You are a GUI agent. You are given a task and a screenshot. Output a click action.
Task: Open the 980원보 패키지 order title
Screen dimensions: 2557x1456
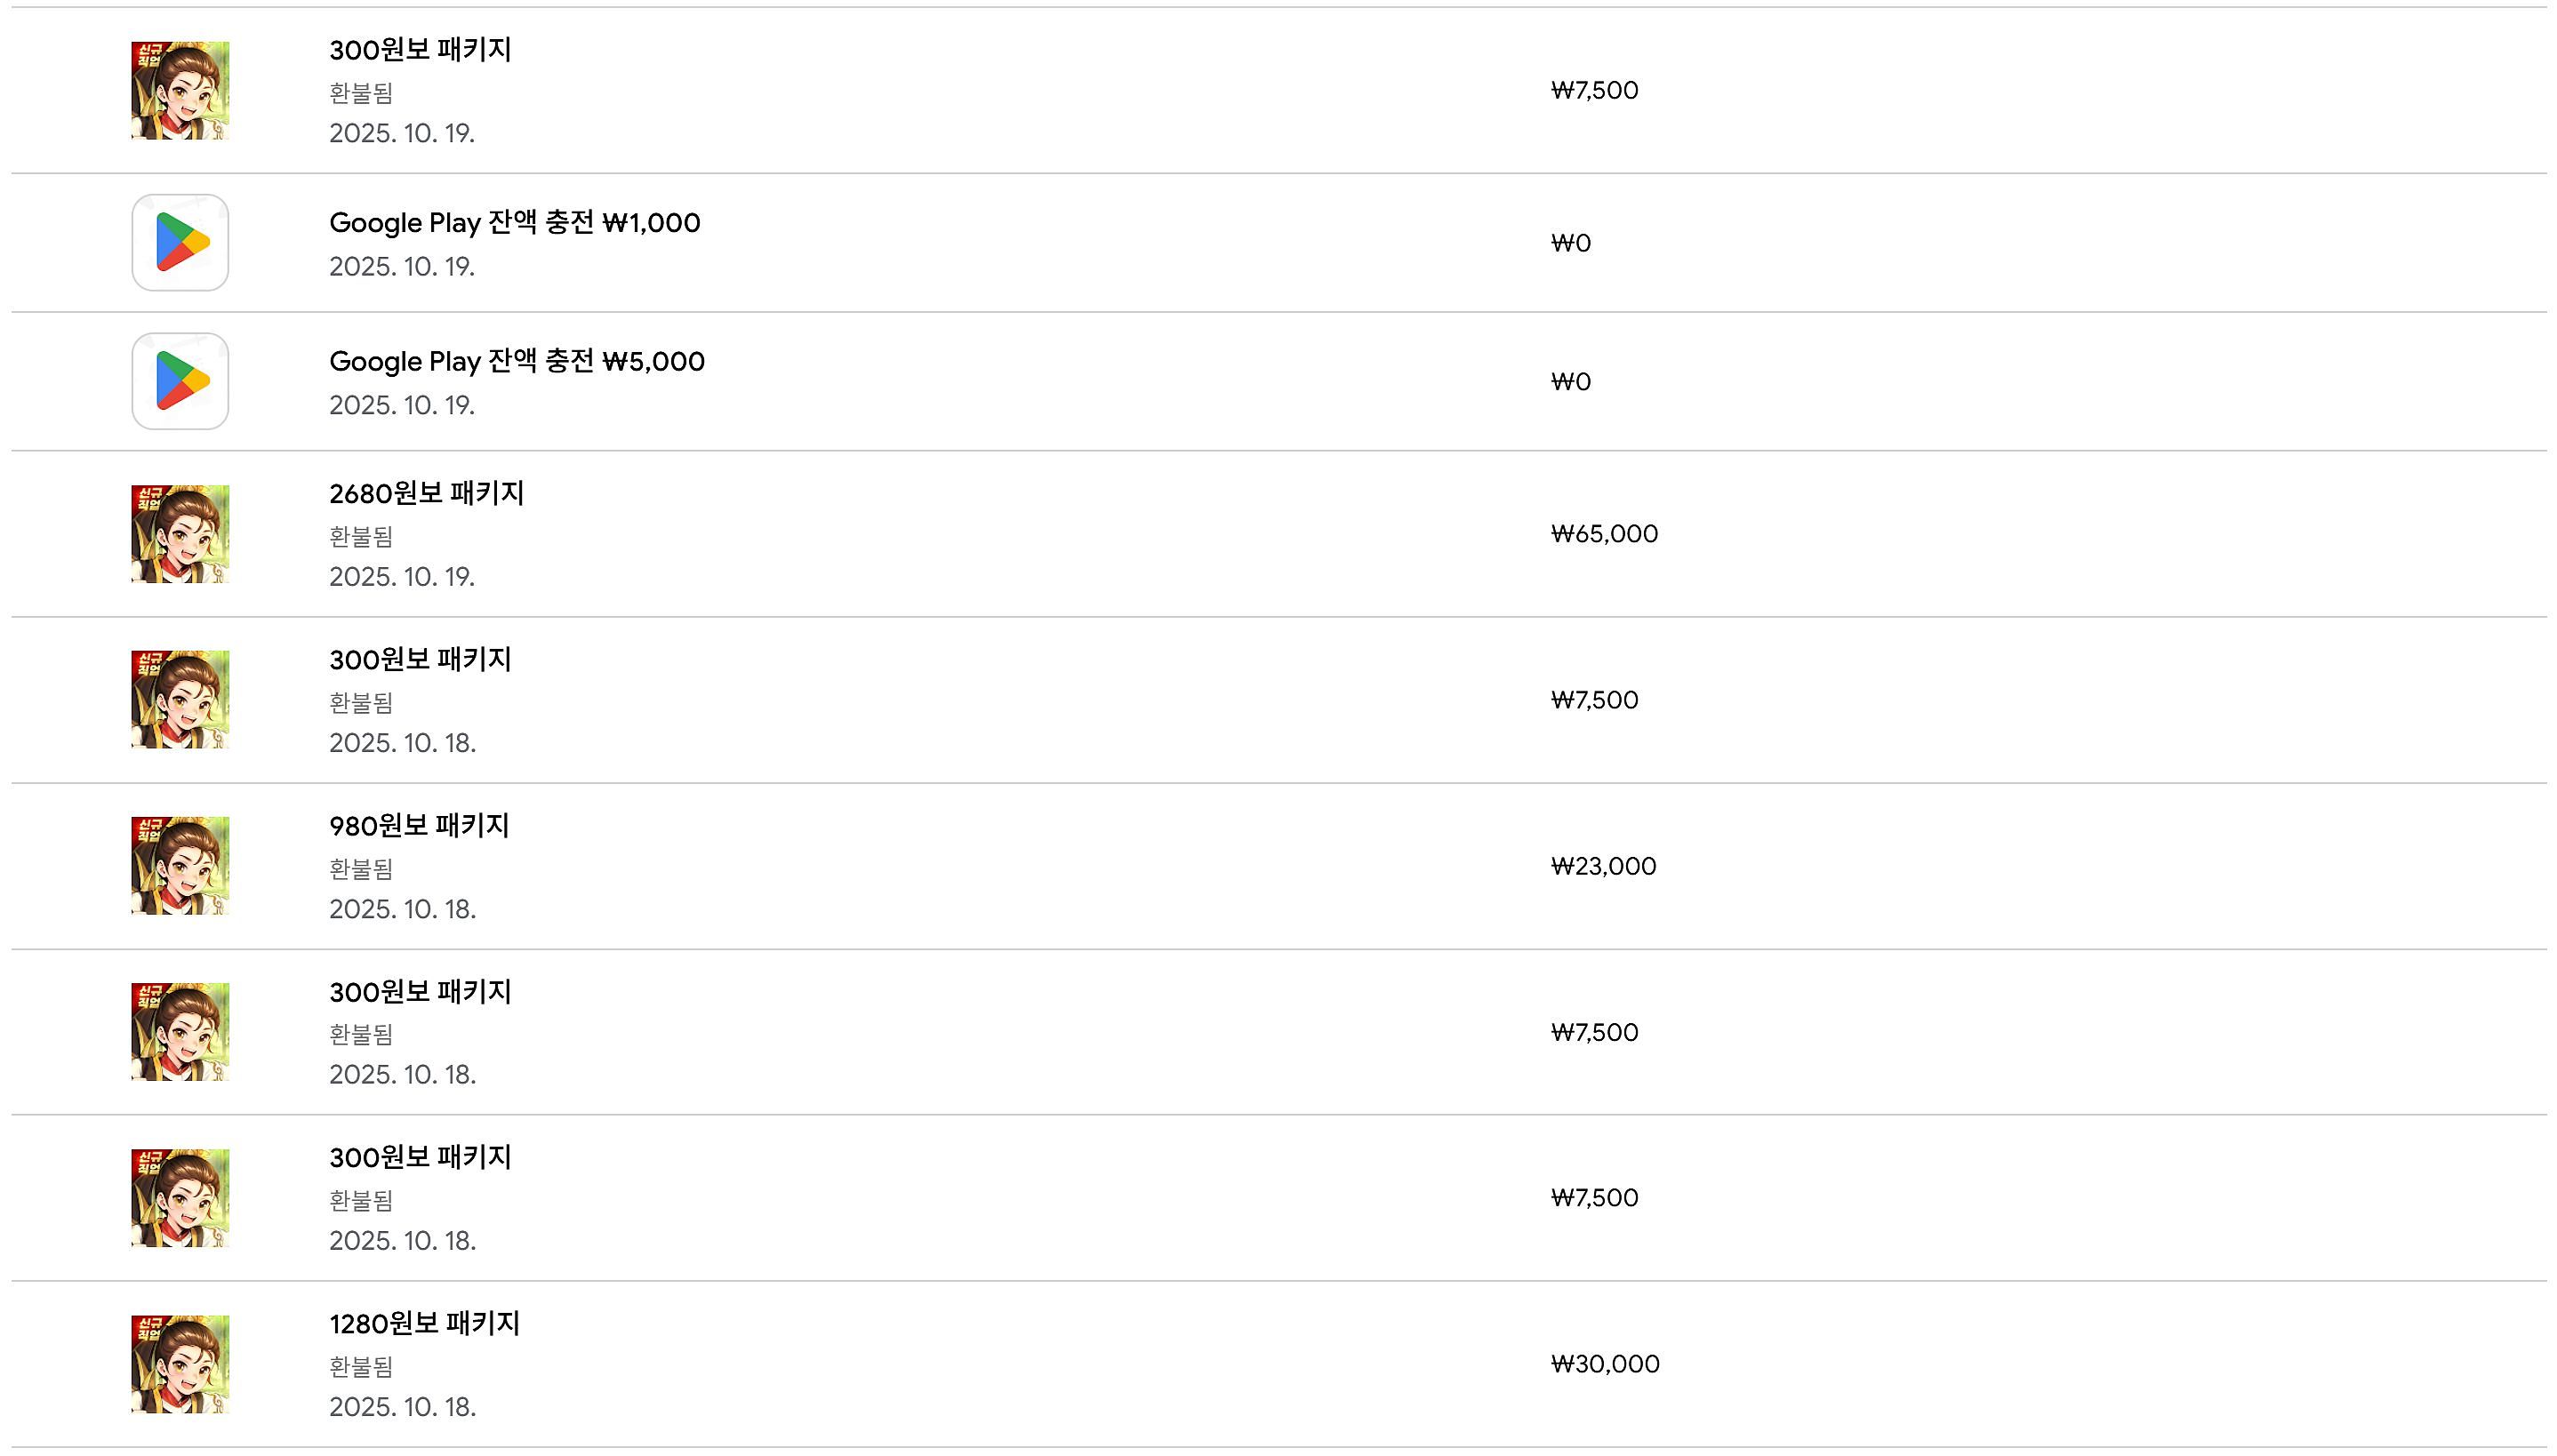pyautogui.click(x=419, y=826)
